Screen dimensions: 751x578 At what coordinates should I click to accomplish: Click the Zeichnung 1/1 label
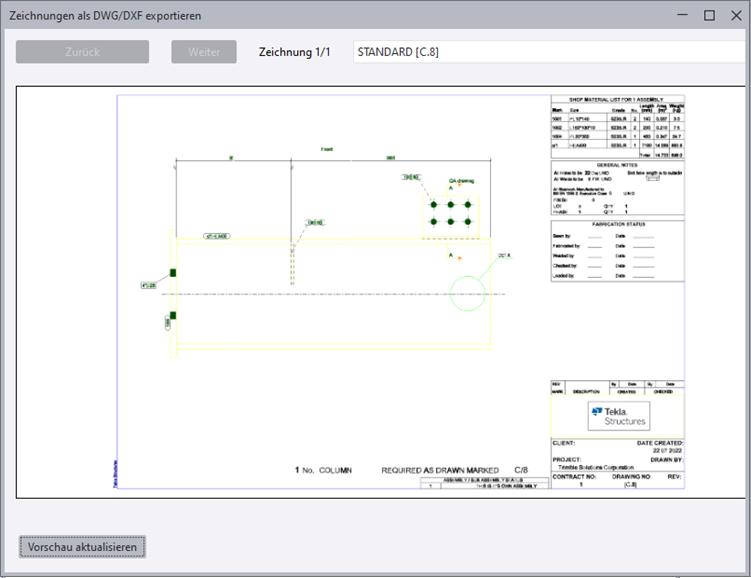295,52
